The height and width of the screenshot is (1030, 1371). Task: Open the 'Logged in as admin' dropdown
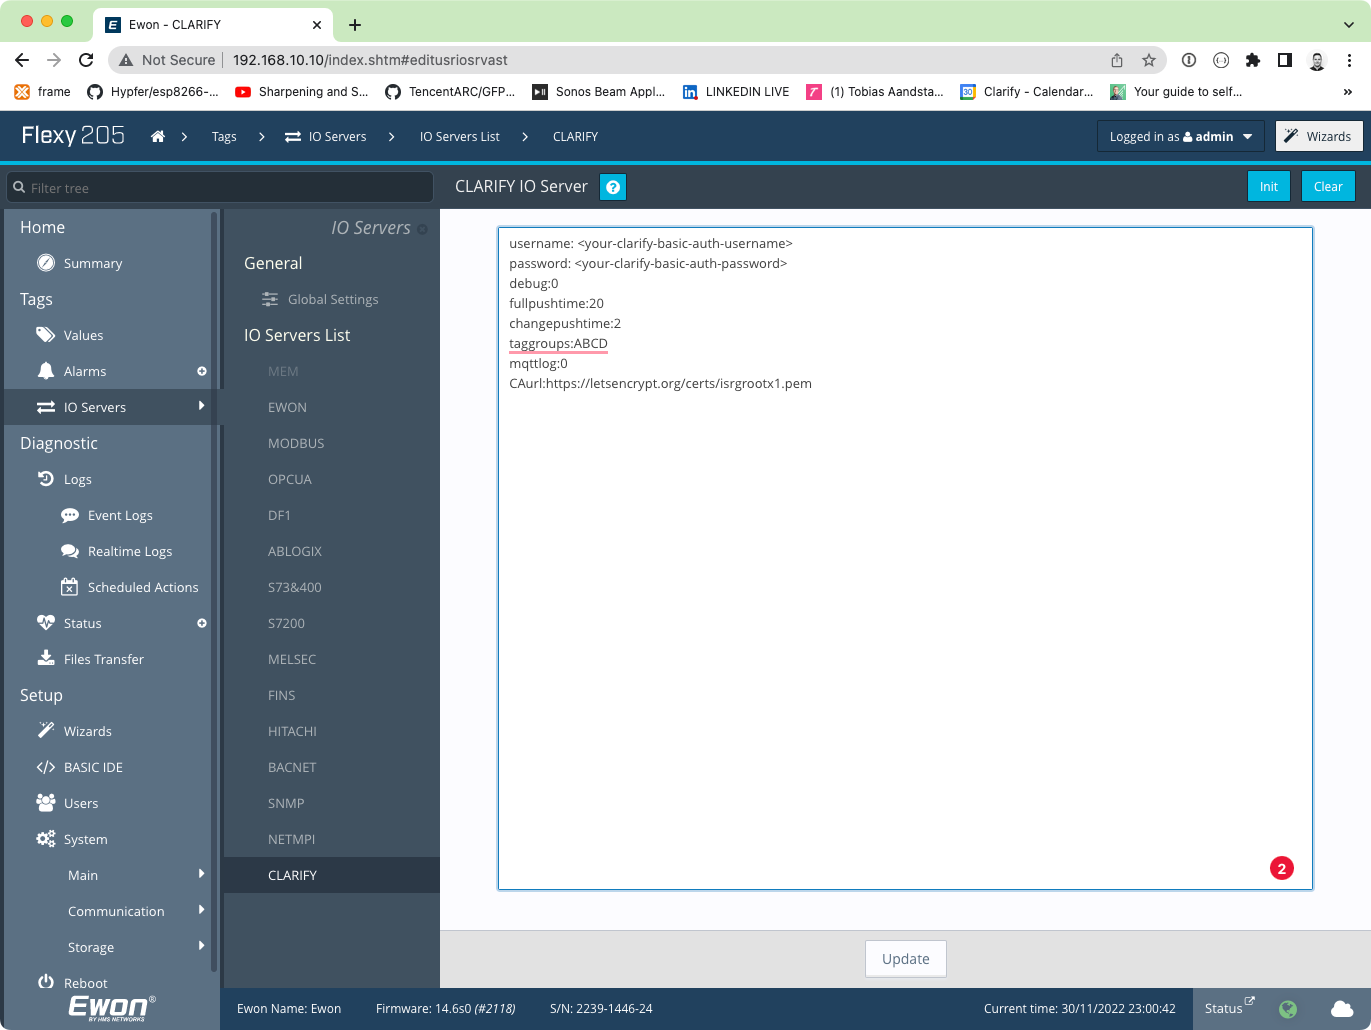(1181, 137)
